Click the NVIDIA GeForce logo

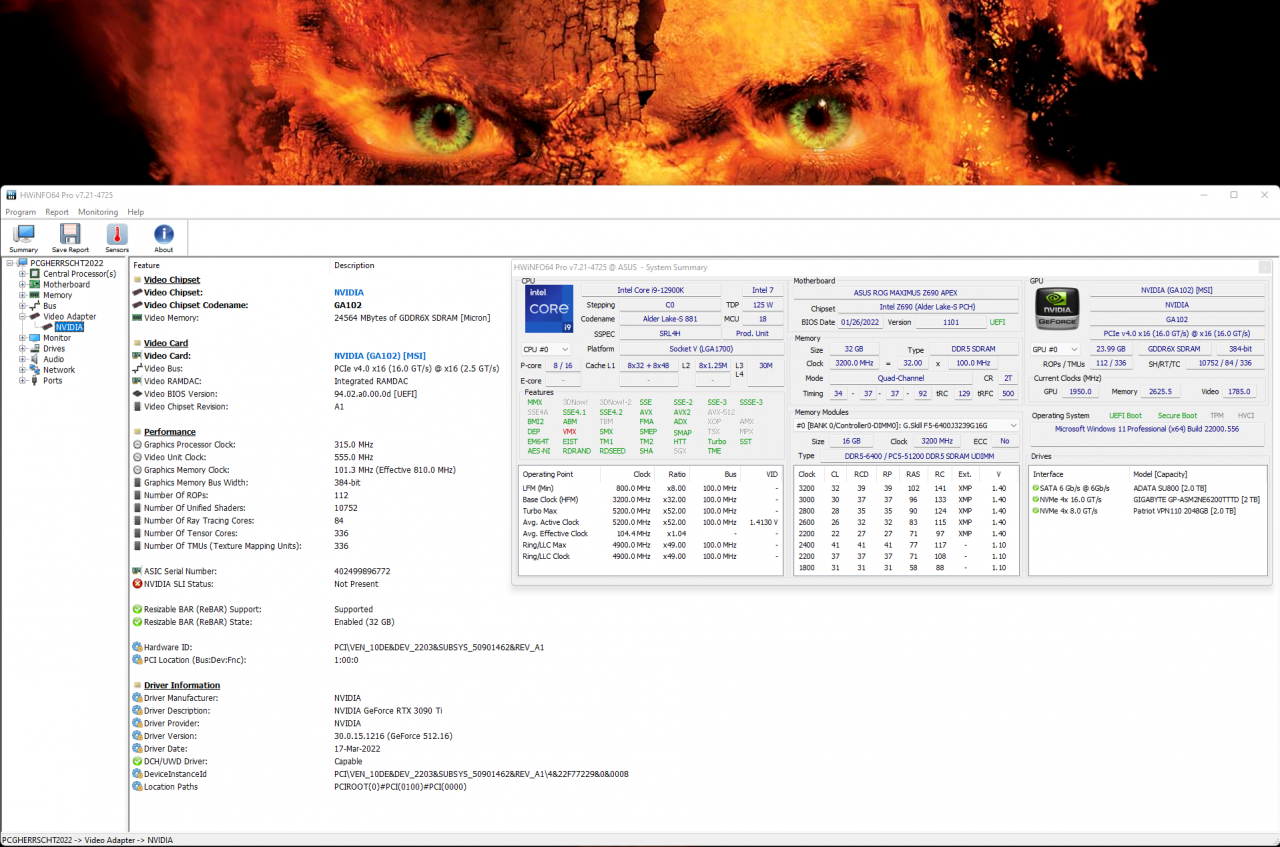(1057, 310)
